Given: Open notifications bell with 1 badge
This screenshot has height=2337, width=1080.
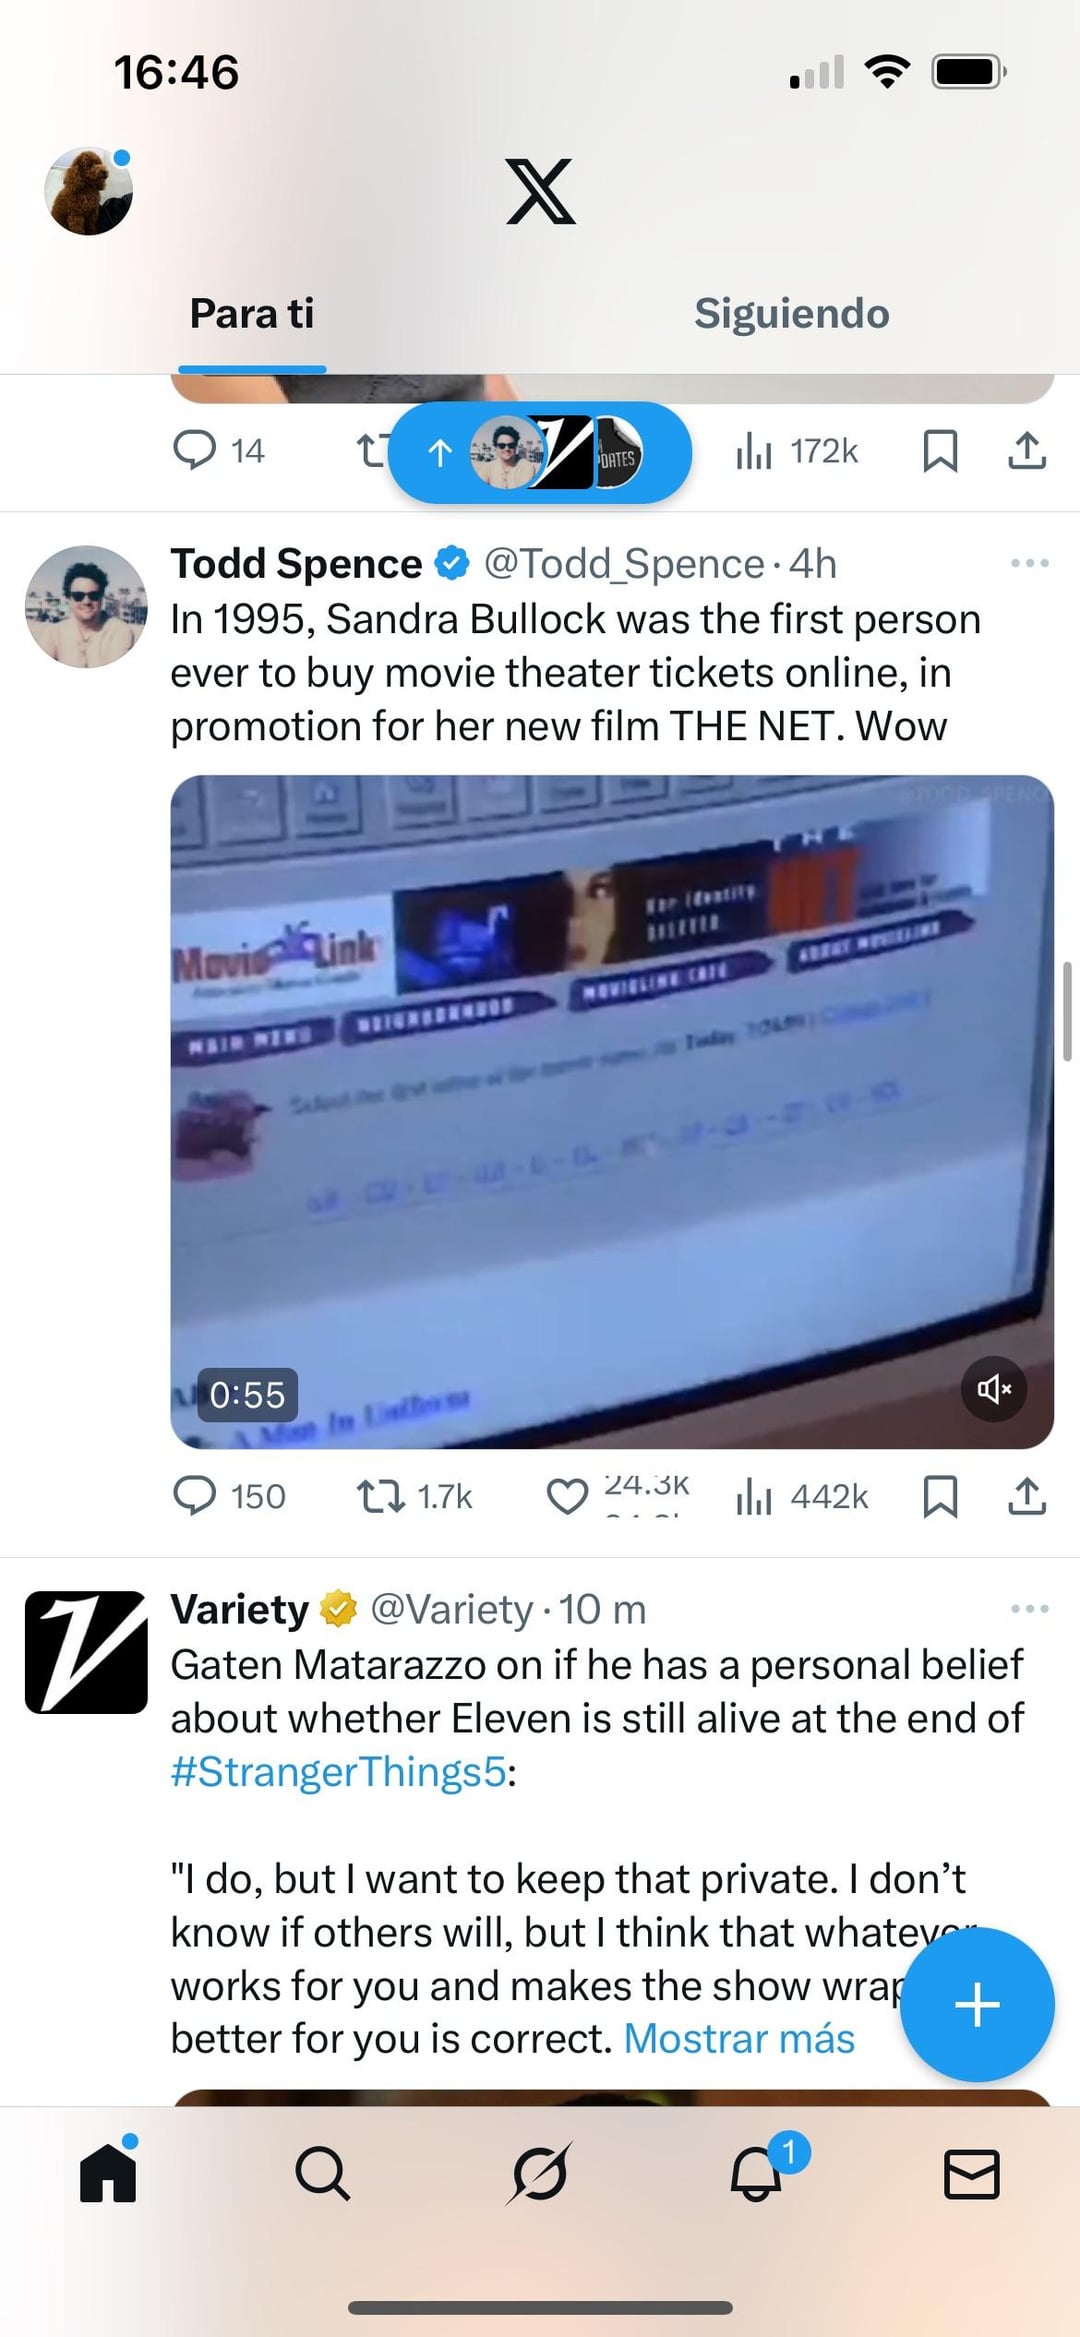Looking at the screenshot, I should point(756,2173).
